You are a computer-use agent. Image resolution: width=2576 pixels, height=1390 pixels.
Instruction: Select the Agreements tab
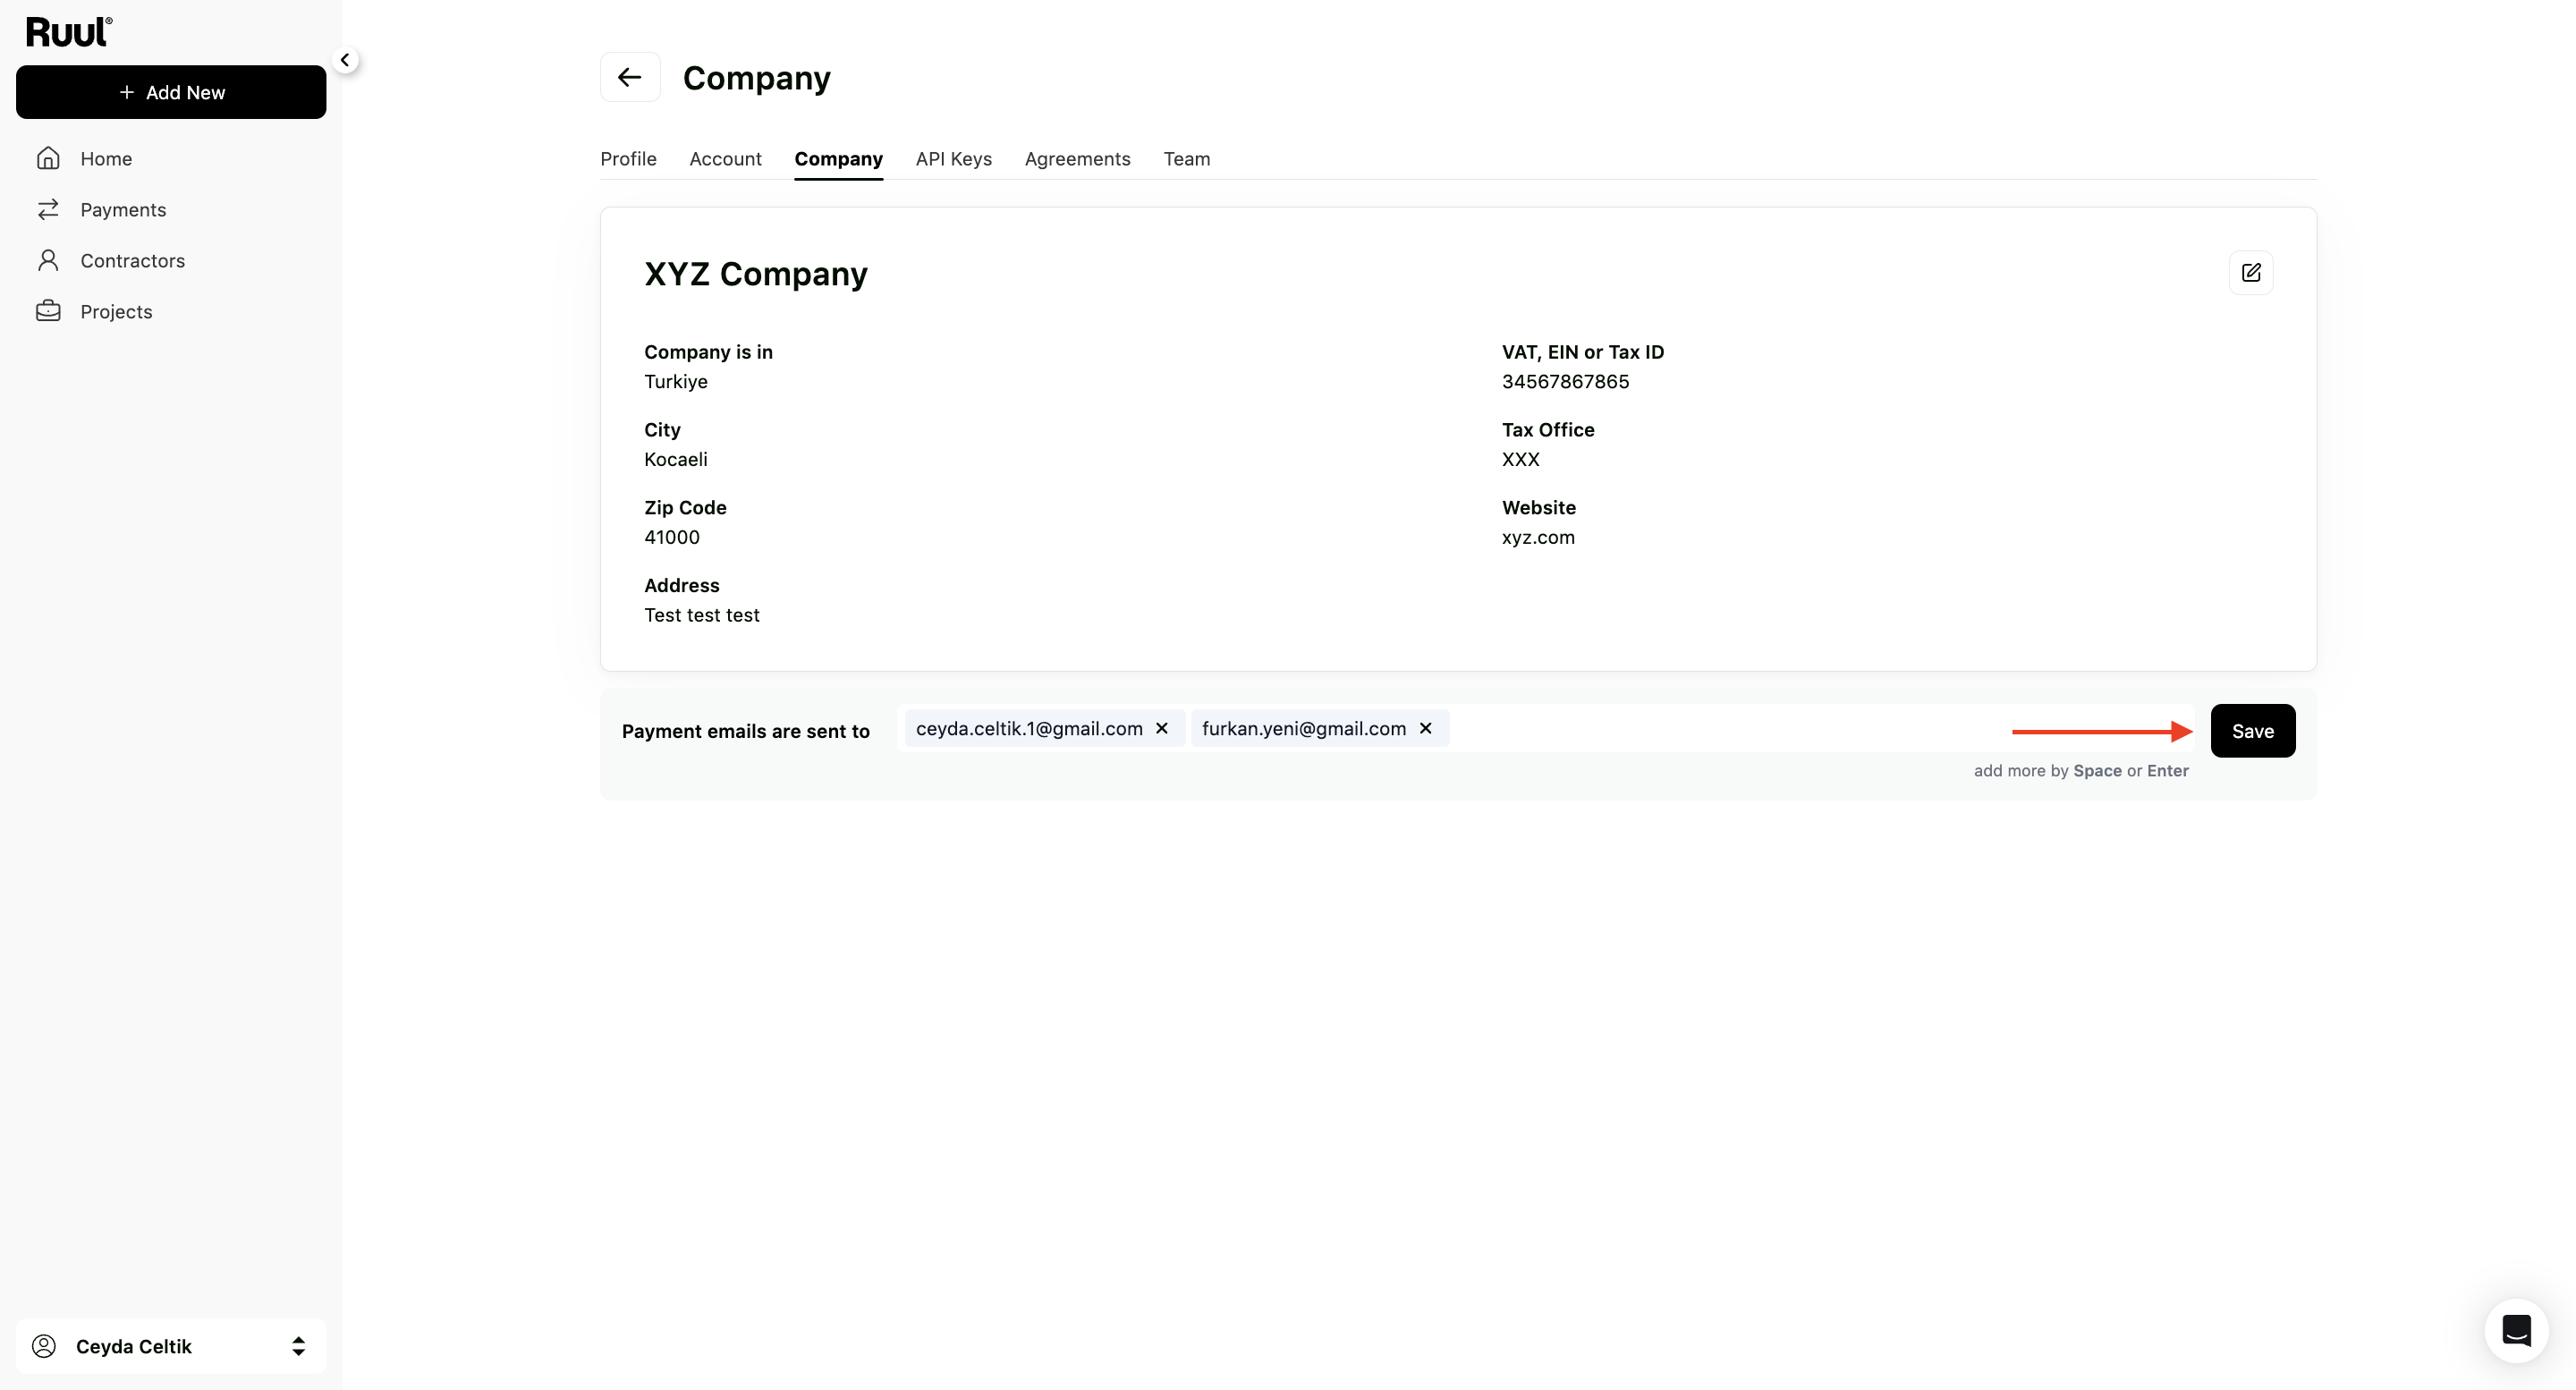click(x=1077, y=158)
